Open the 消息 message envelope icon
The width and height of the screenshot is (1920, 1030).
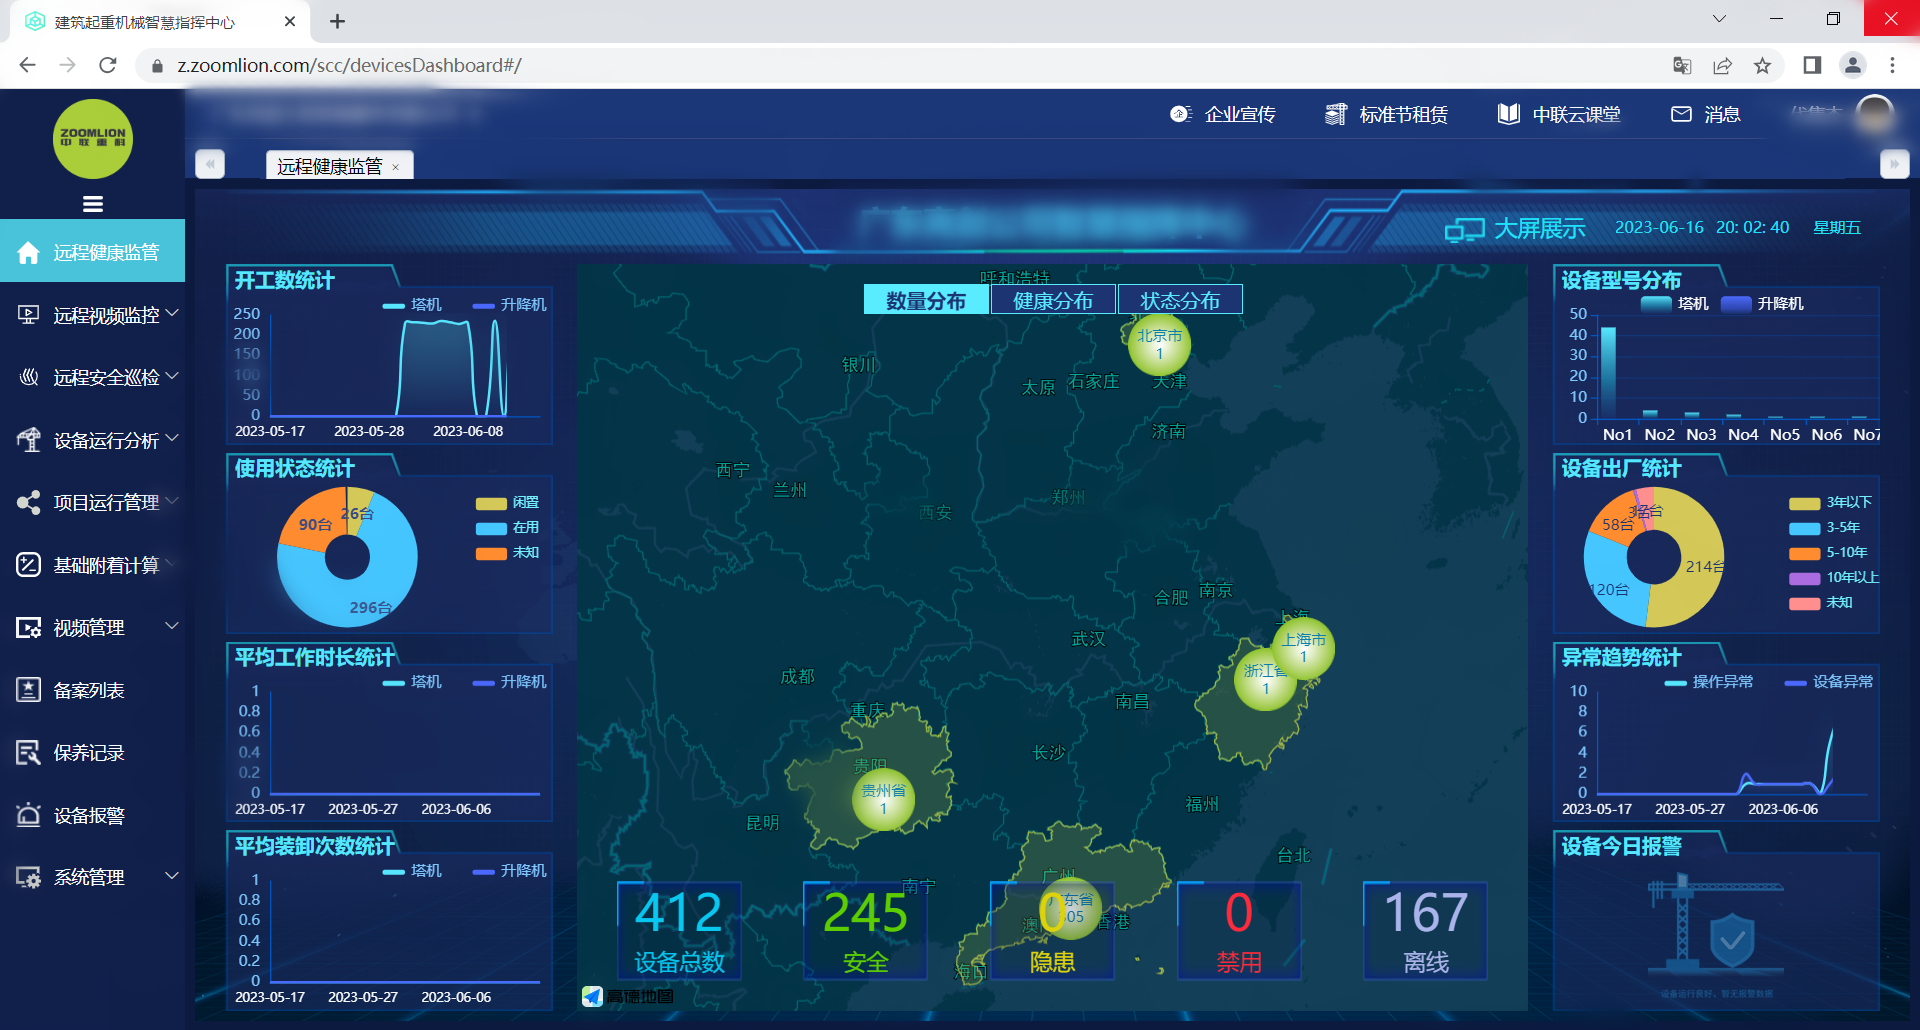click(x=1682, y=114)
